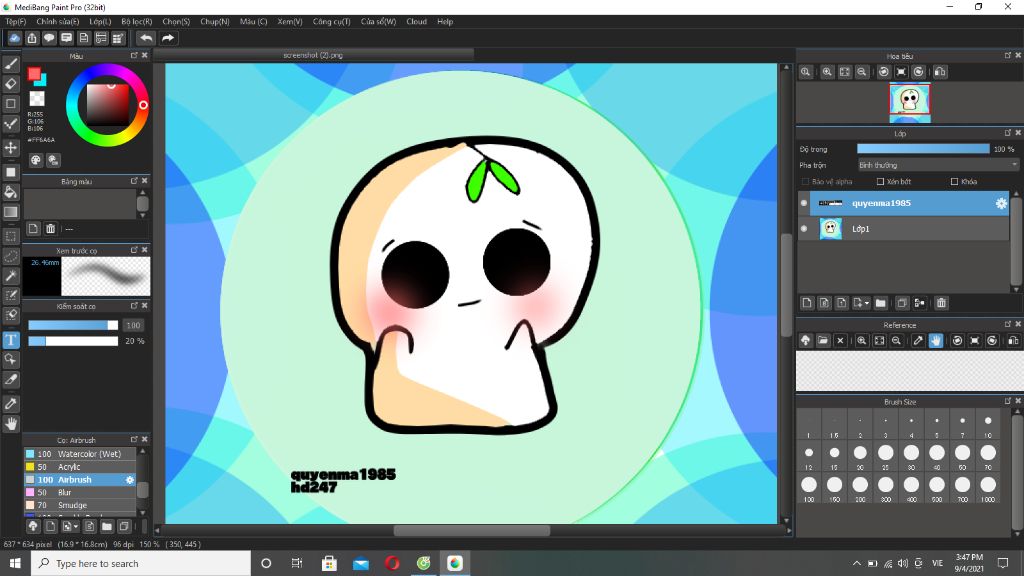Open the reference image folder icon
The width and height of the screenshot is (1024, 576).
click(x=823, y=340)
